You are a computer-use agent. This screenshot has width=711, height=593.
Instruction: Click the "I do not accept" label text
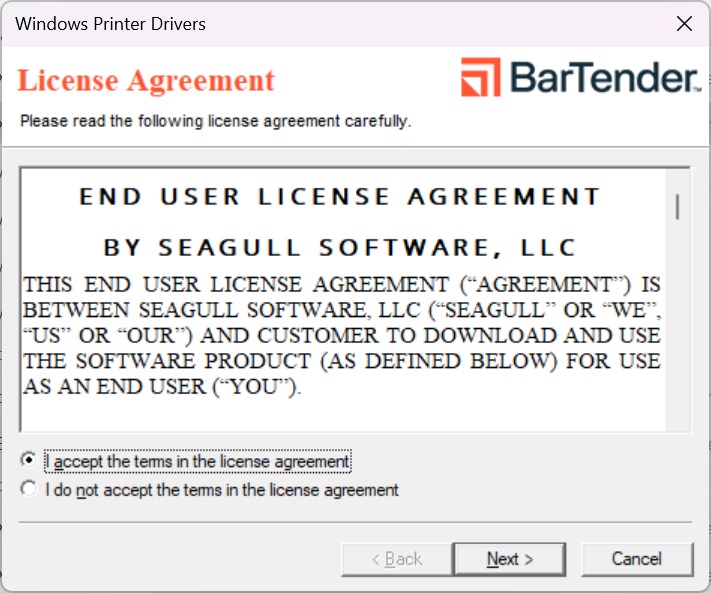click(x=222, y=490)
